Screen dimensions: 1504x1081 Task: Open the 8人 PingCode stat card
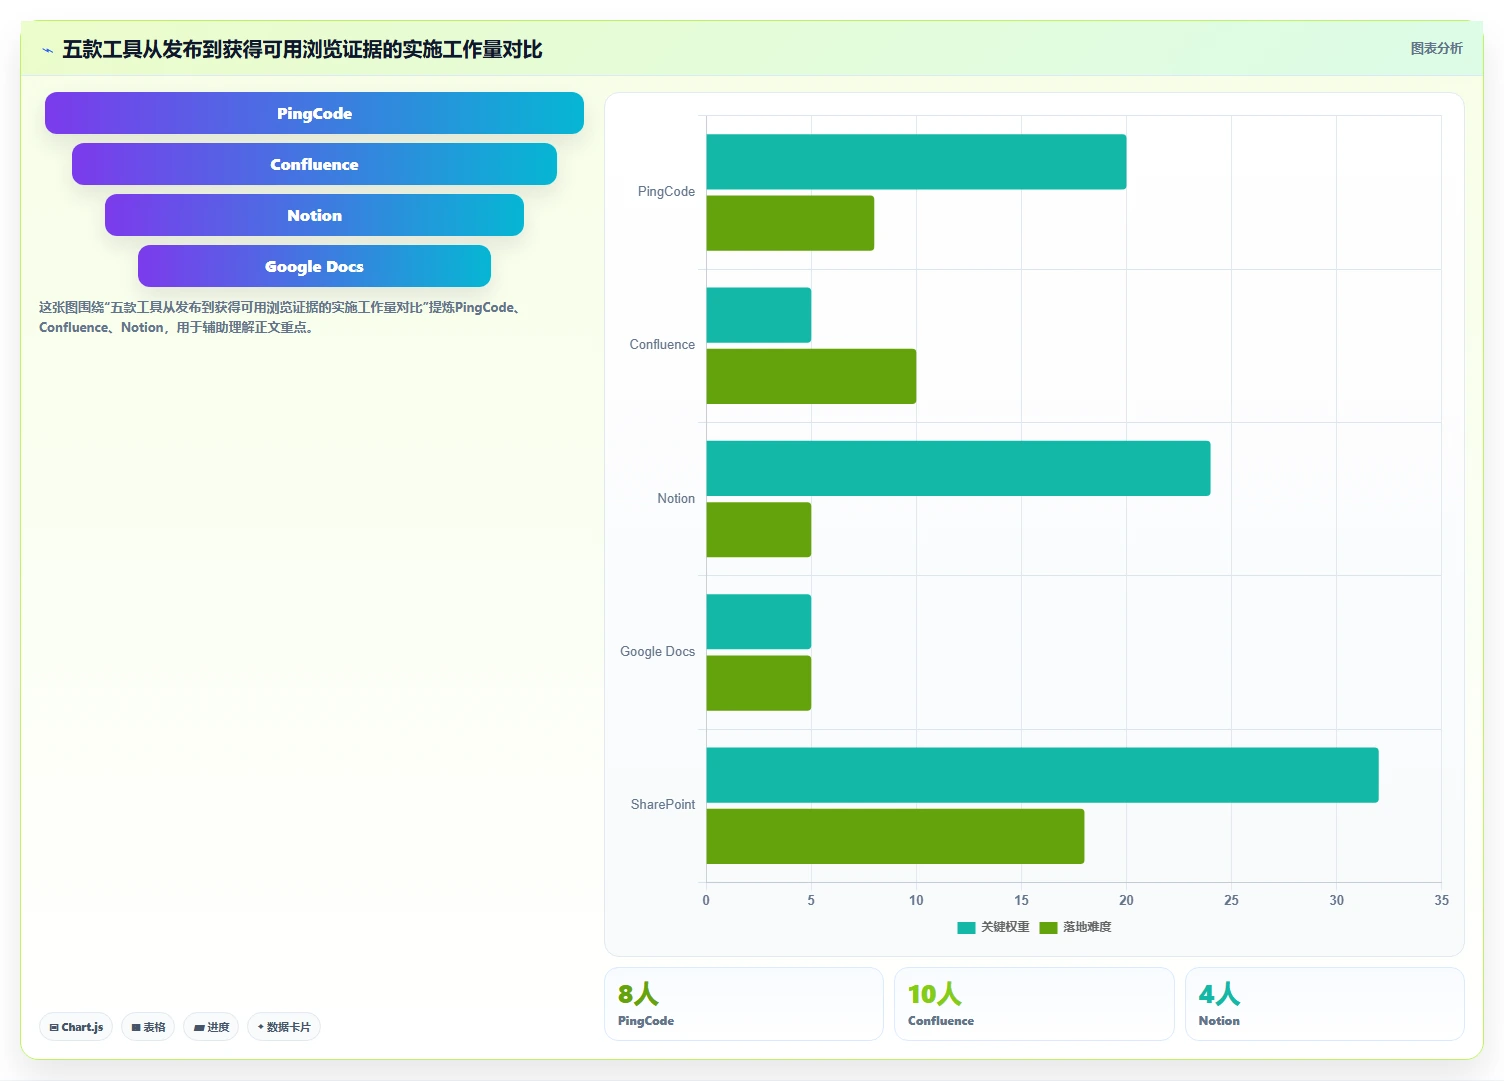click(744, 1004)
